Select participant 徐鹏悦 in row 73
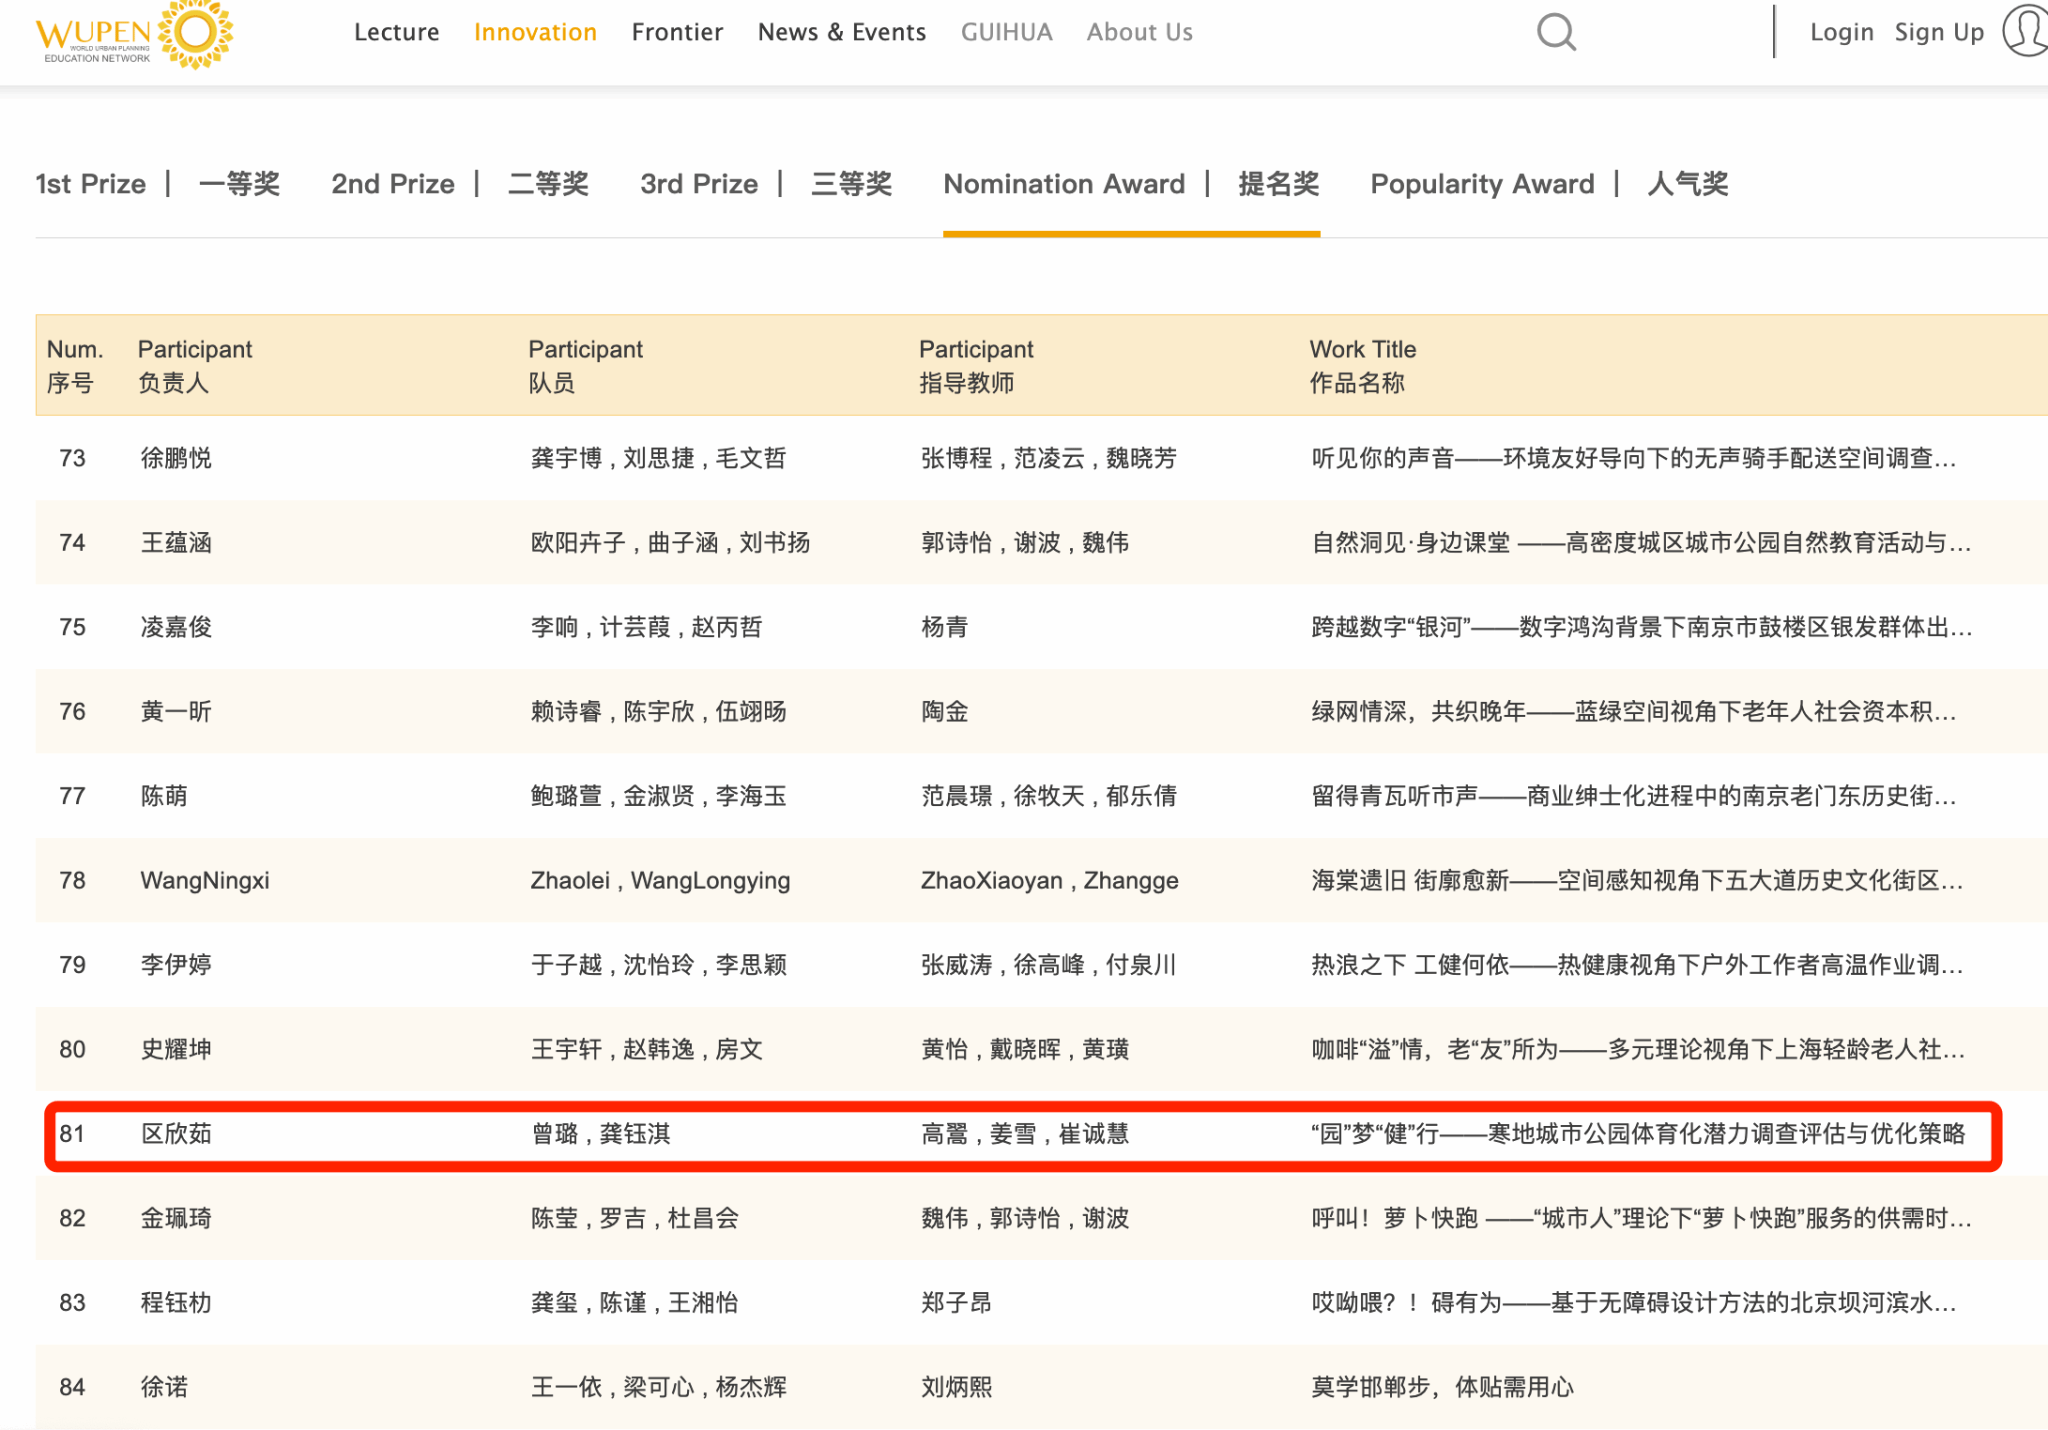This screenshot has height=1430, width=2048. pos(176,458)
